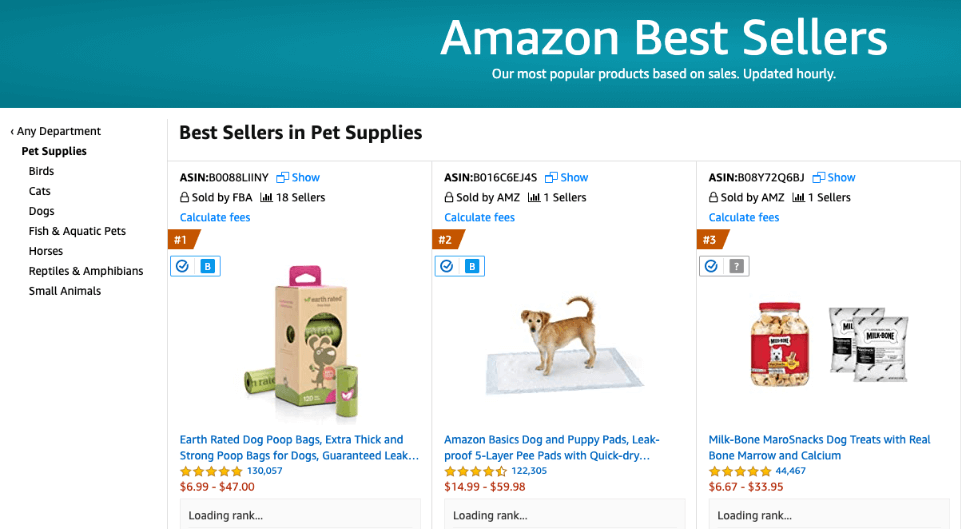The width and height of the screenshot is (961, 529).
Task: Show details for ASIN B016C6EJ4S
Action: [x=567, y=177]
